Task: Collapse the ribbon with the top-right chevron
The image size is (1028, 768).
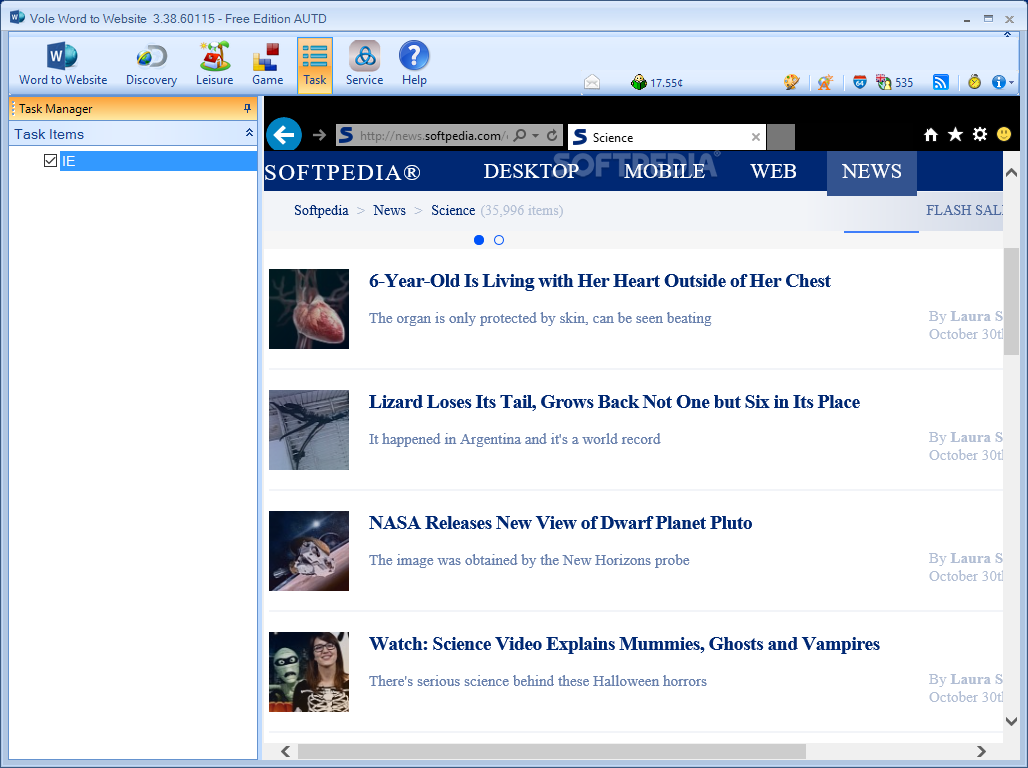Action: (x=1008, y=34)
